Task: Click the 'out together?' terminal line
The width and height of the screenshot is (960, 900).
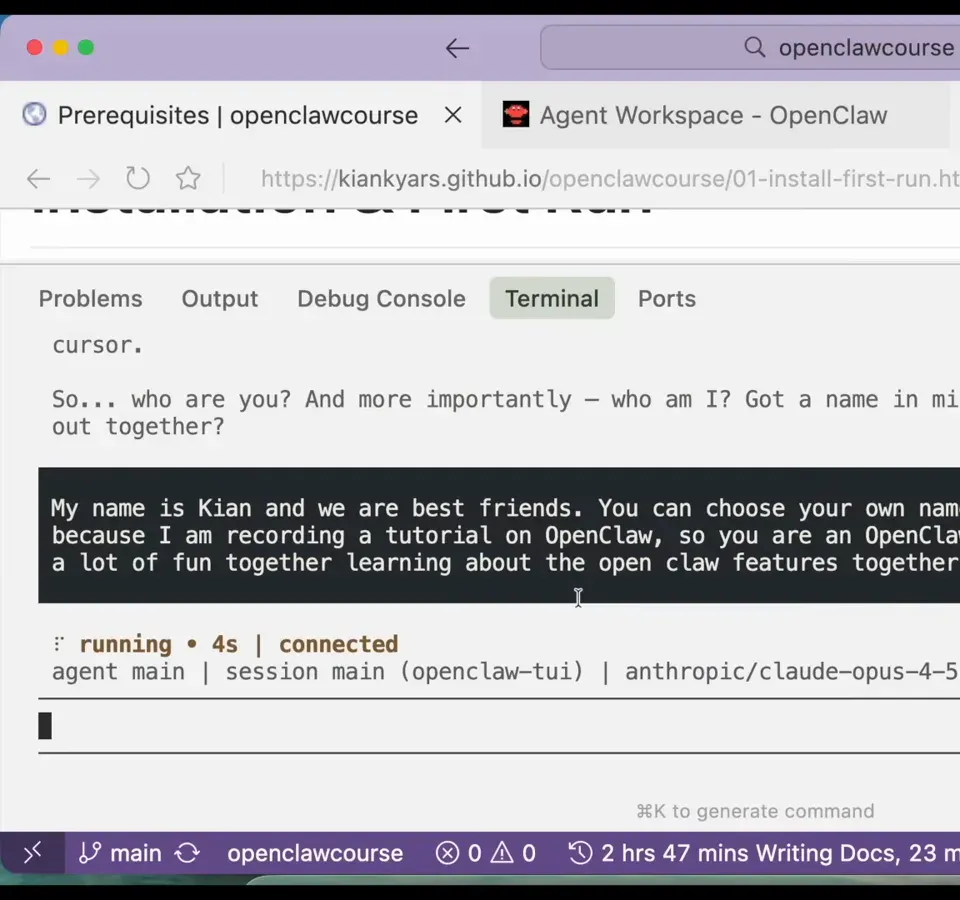Action: point(138,427)
